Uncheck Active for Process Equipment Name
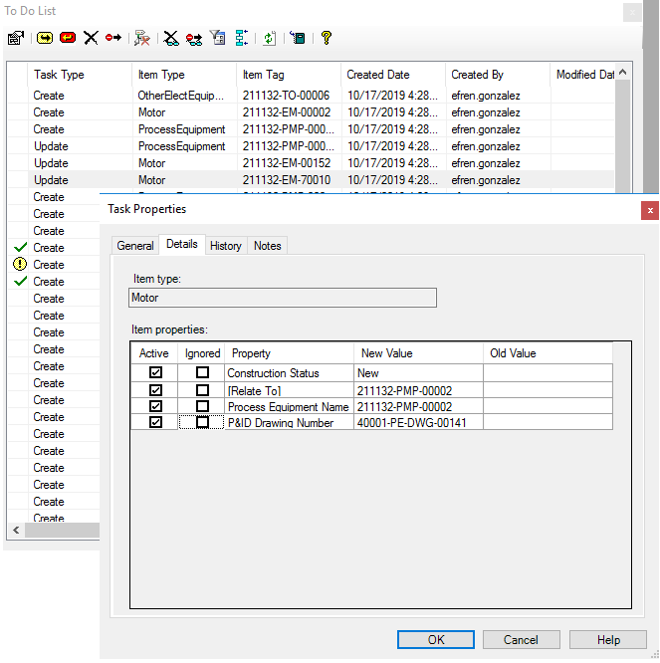Viewport: 660px width, 663px height. tap(155, 407)
